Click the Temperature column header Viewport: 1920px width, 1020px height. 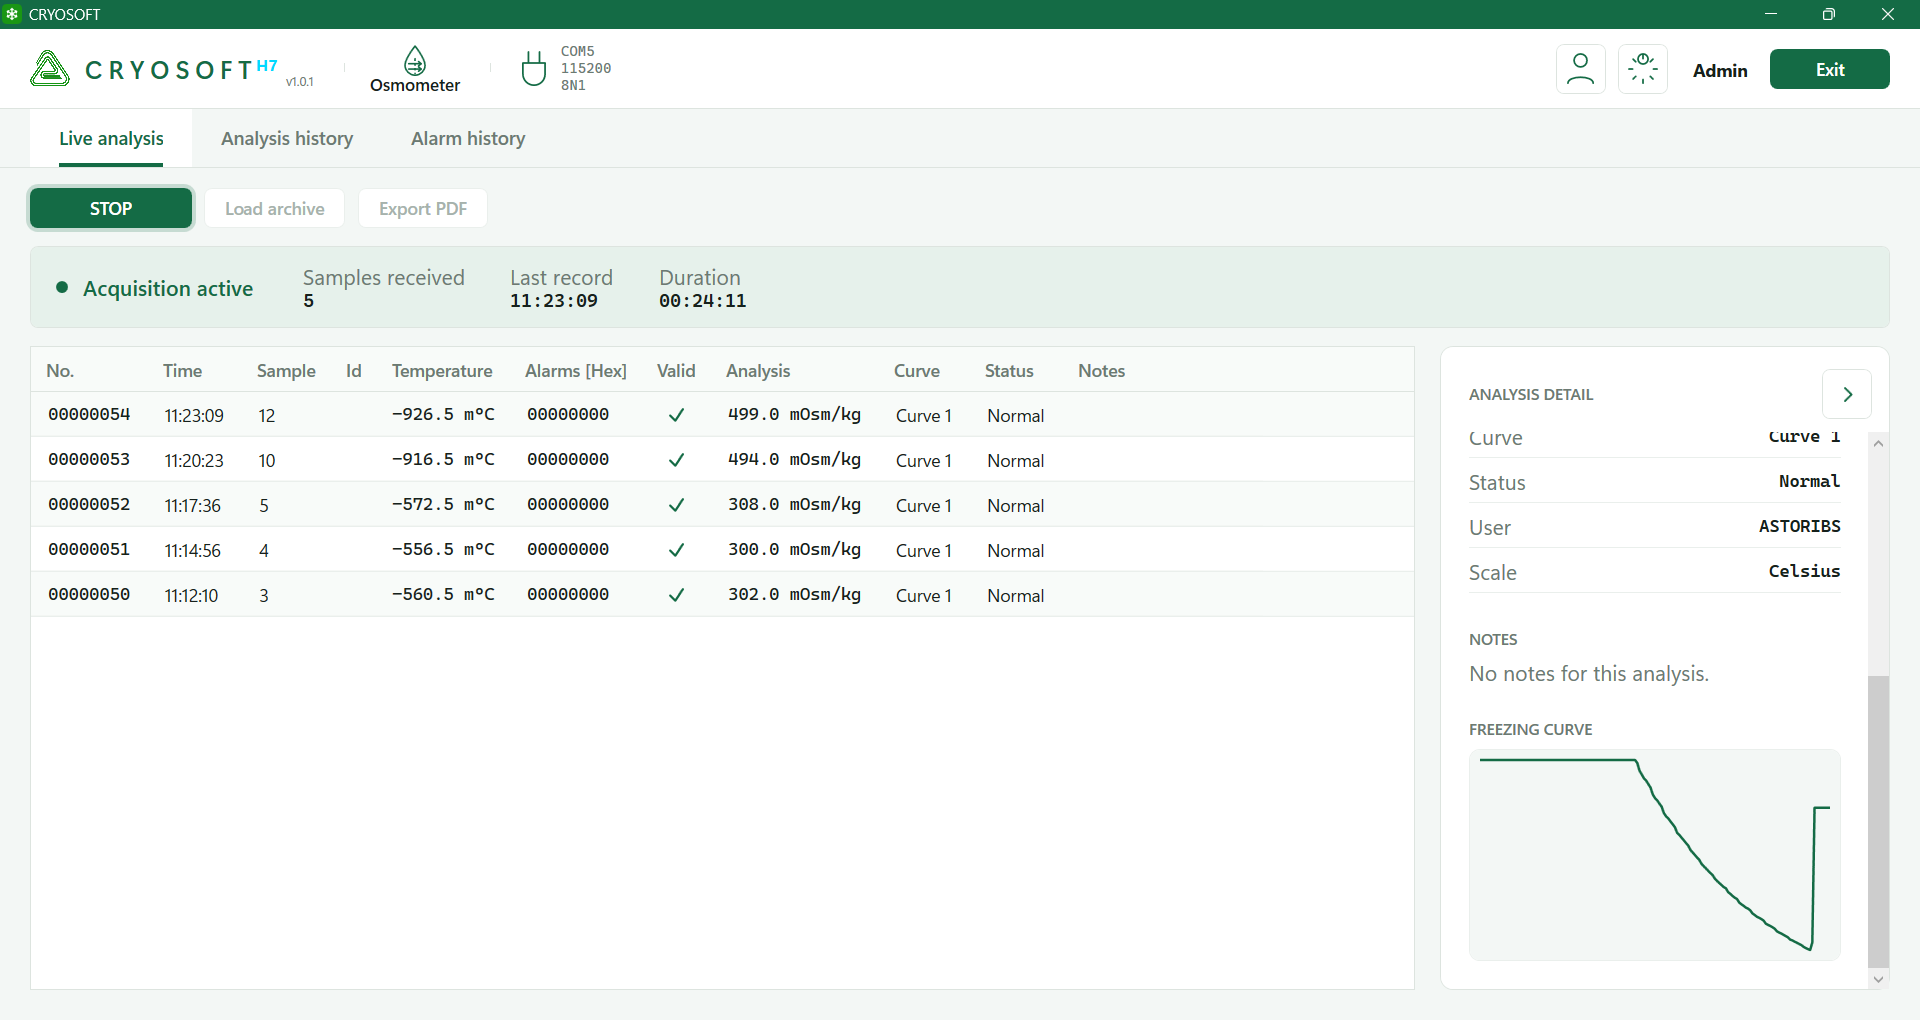(442, 371)
